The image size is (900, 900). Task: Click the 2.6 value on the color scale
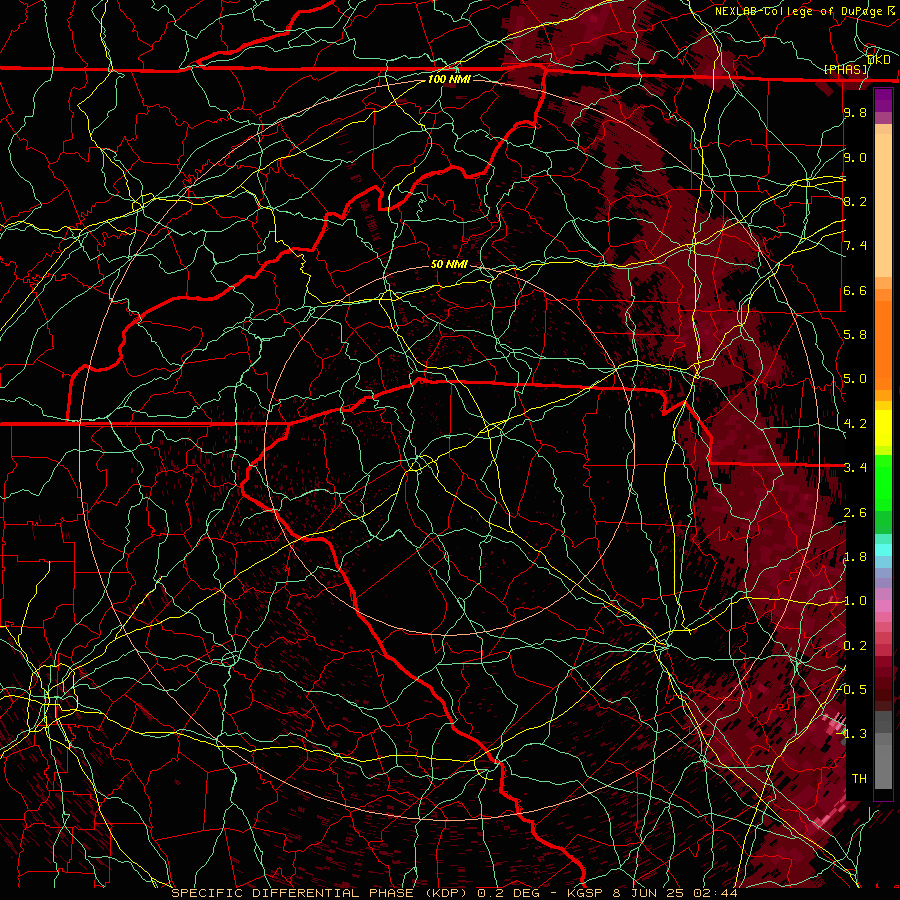click(855, 513)
